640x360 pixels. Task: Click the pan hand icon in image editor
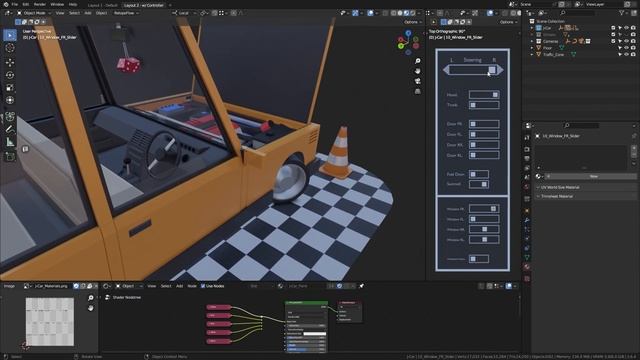pos(91,308)
